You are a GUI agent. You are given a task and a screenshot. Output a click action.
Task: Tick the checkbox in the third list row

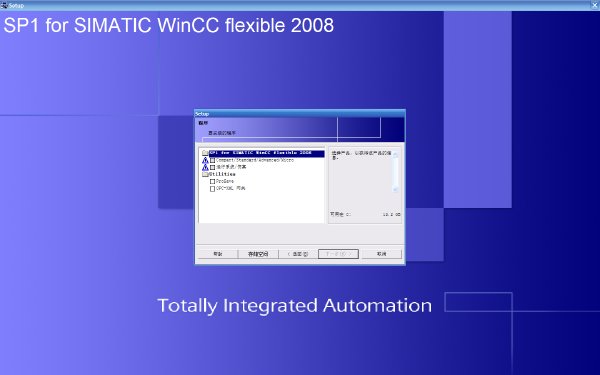pyautogui.click(x=212, y=168)
